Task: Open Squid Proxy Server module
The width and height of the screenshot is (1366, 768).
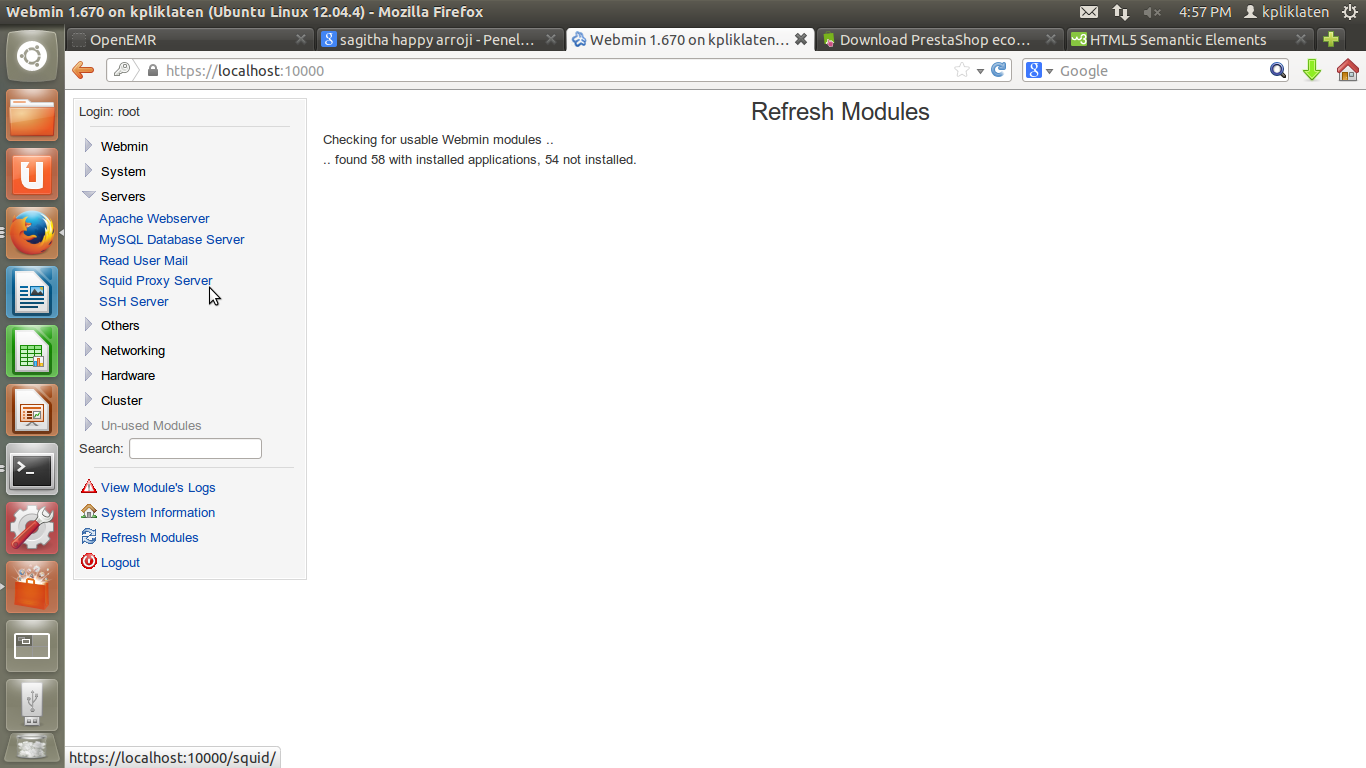Action: click(x=155, y=280)
